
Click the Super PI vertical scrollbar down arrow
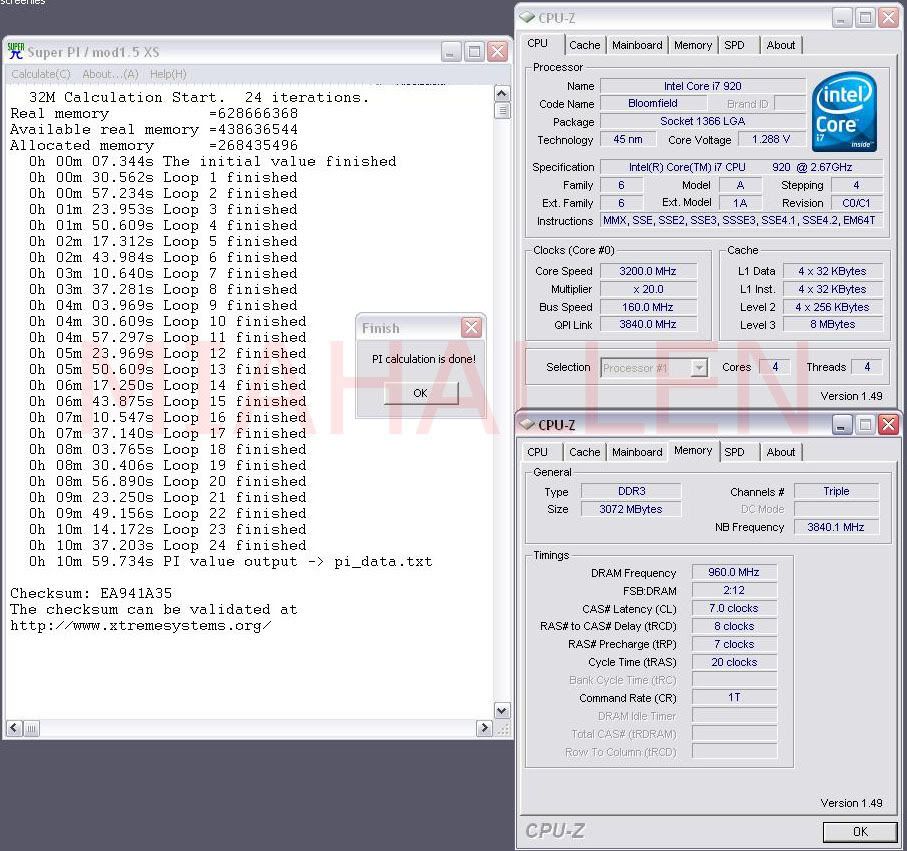(x=502, y=710)
